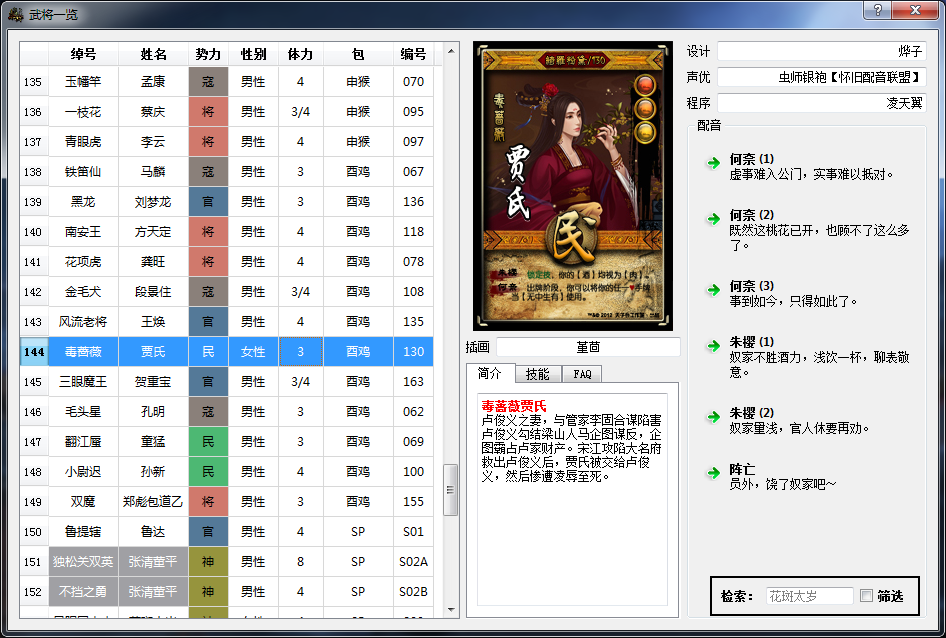
Task: Select the highlighted 毒蔷薇 cell
Action: coord(83,352)
